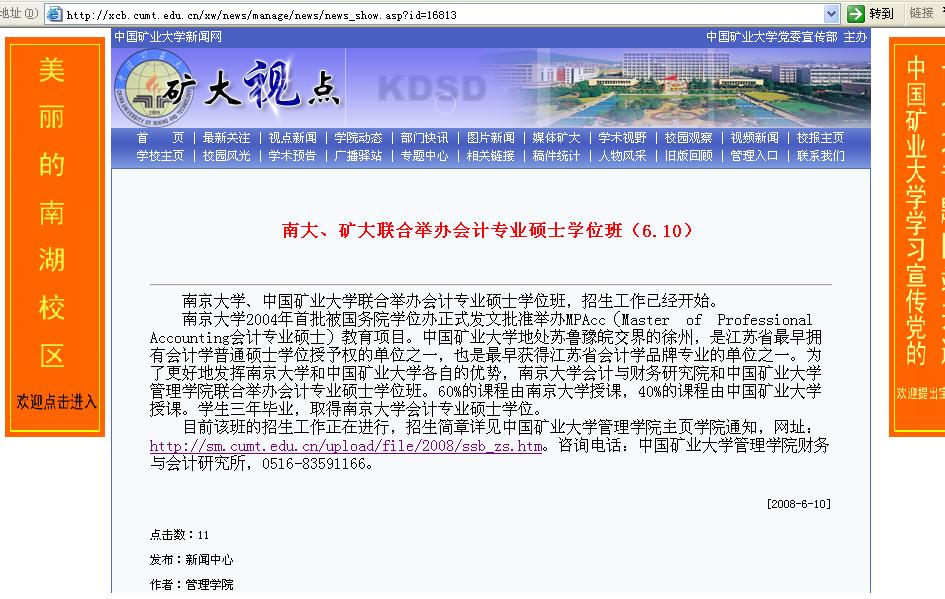Go to 管理入口 link
This screenshot has height=599, width=945.
coord(754,156)
